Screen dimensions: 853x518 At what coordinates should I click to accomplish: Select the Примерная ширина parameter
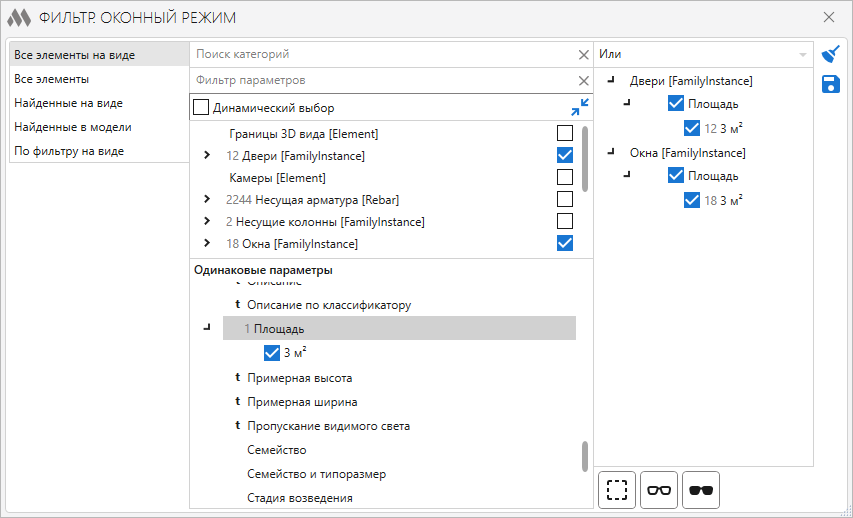[302, 402]
